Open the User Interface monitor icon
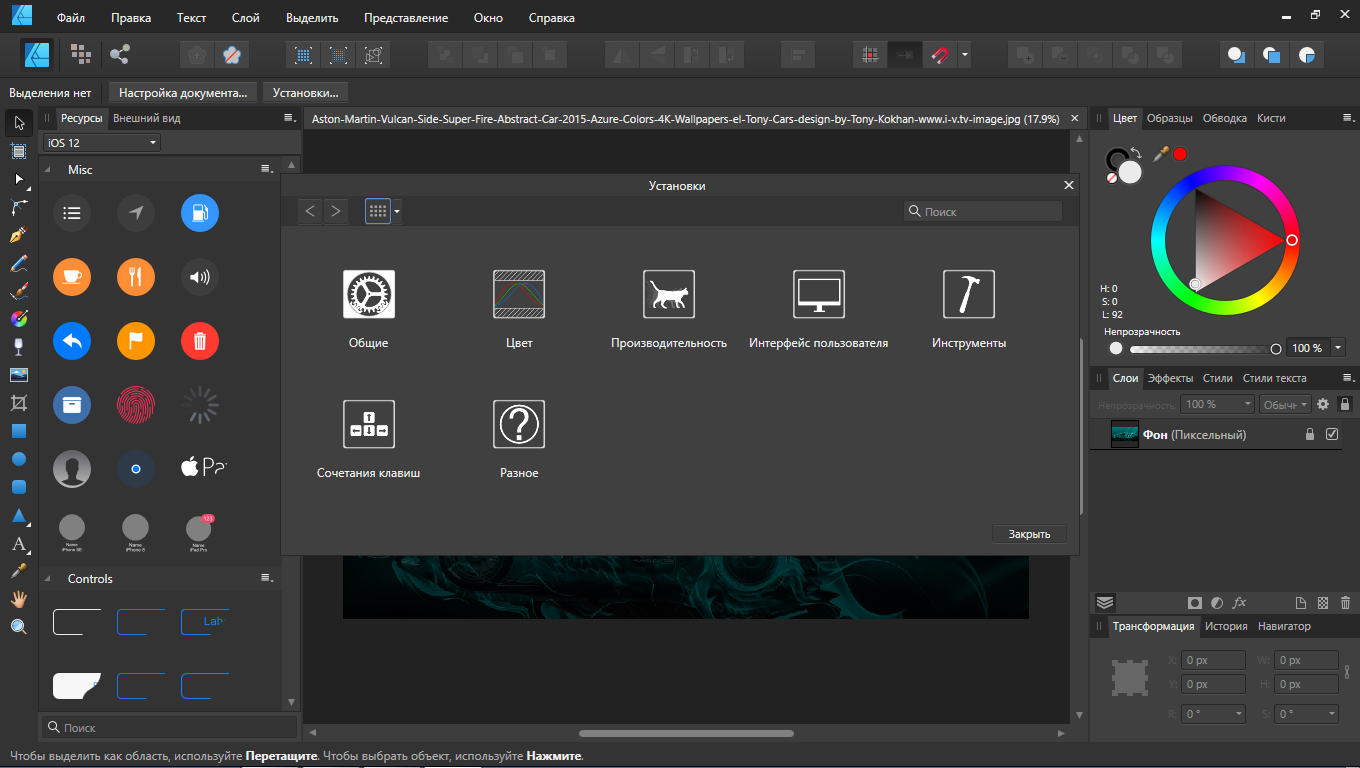The image size is (1360, 768). click(818, 295)
